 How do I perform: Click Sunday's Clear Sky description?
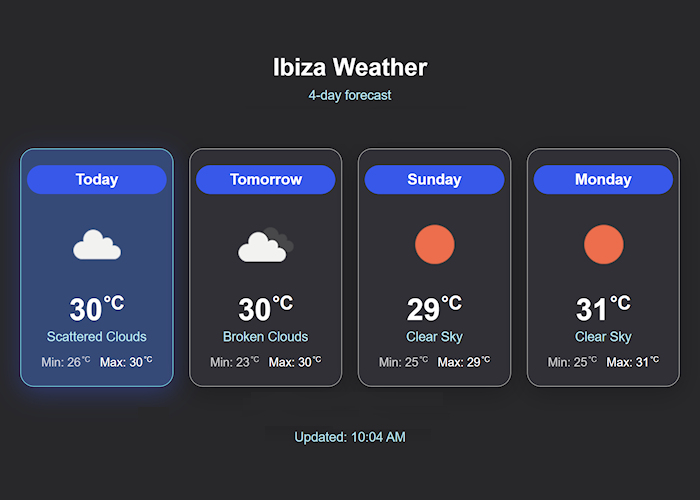coord(434,336)
